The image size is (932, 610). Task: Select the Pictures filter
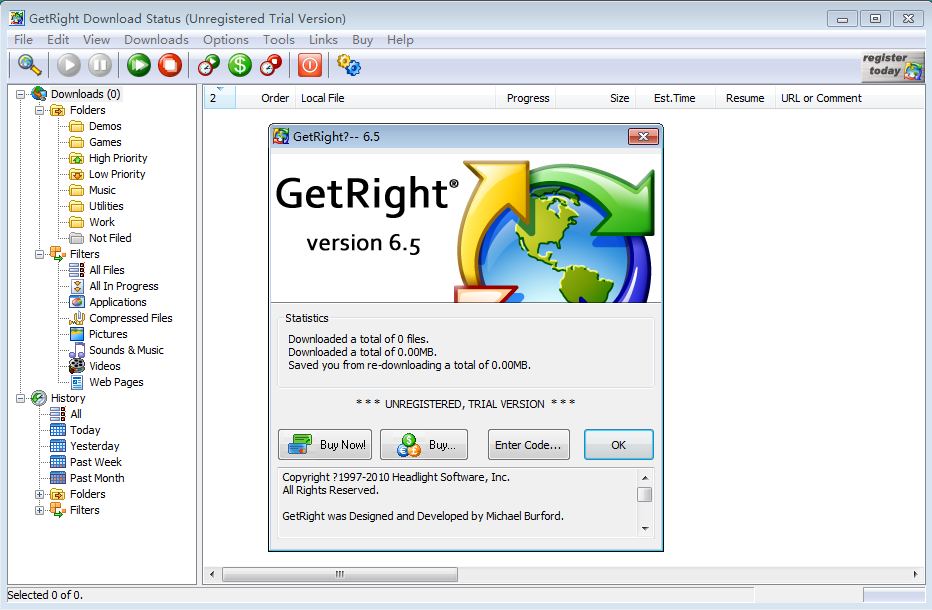point(108,335)
